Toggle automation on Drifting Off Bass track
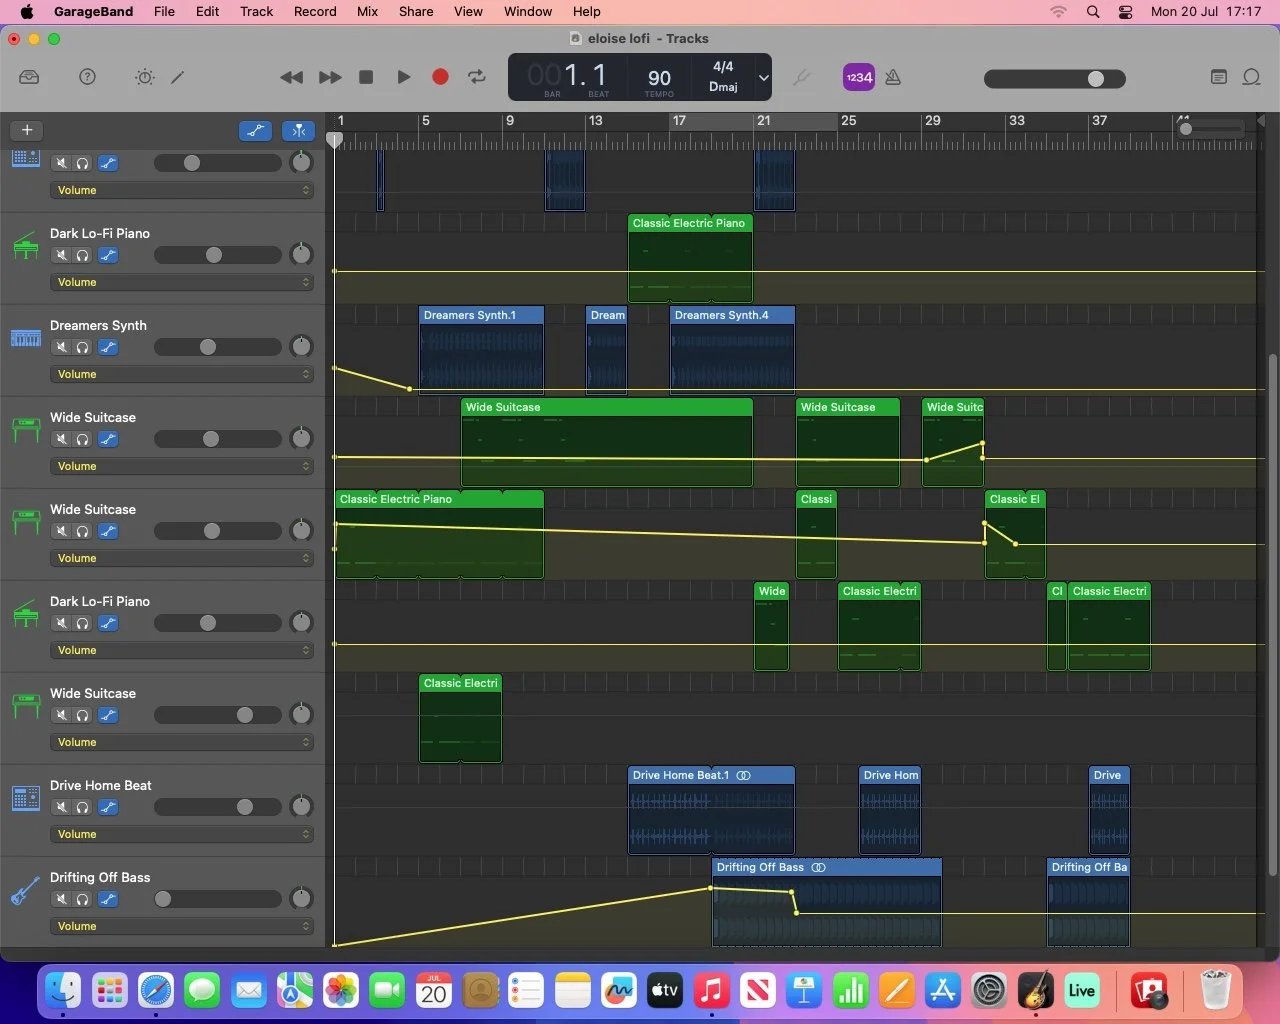 pos(108,899)
